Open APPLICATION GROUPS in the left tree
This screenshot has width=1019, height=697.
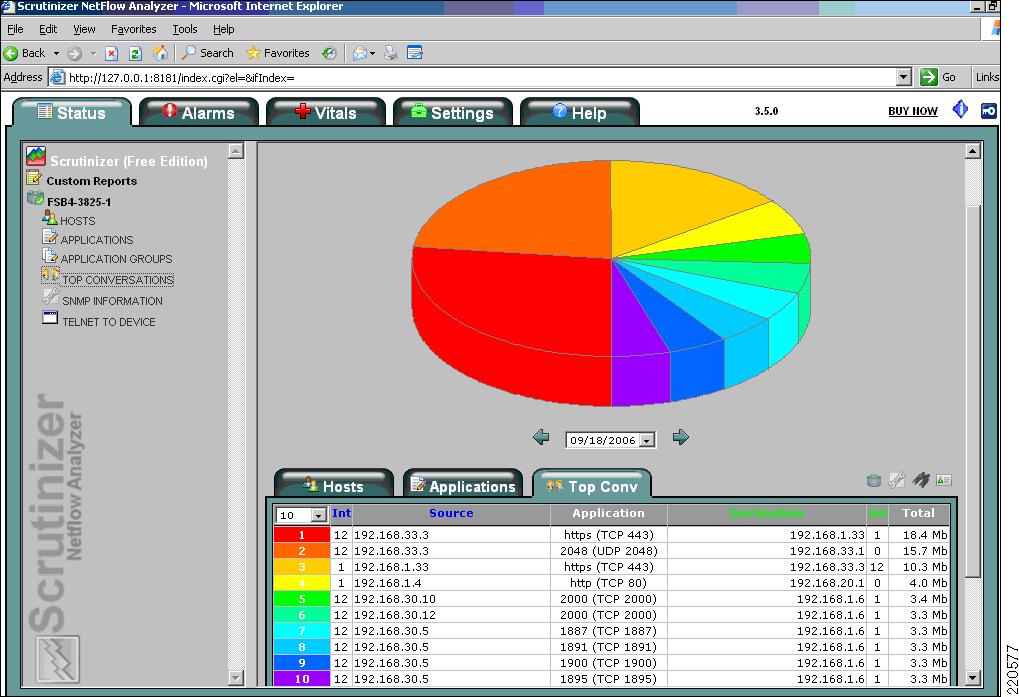click(x=116, y=259)
